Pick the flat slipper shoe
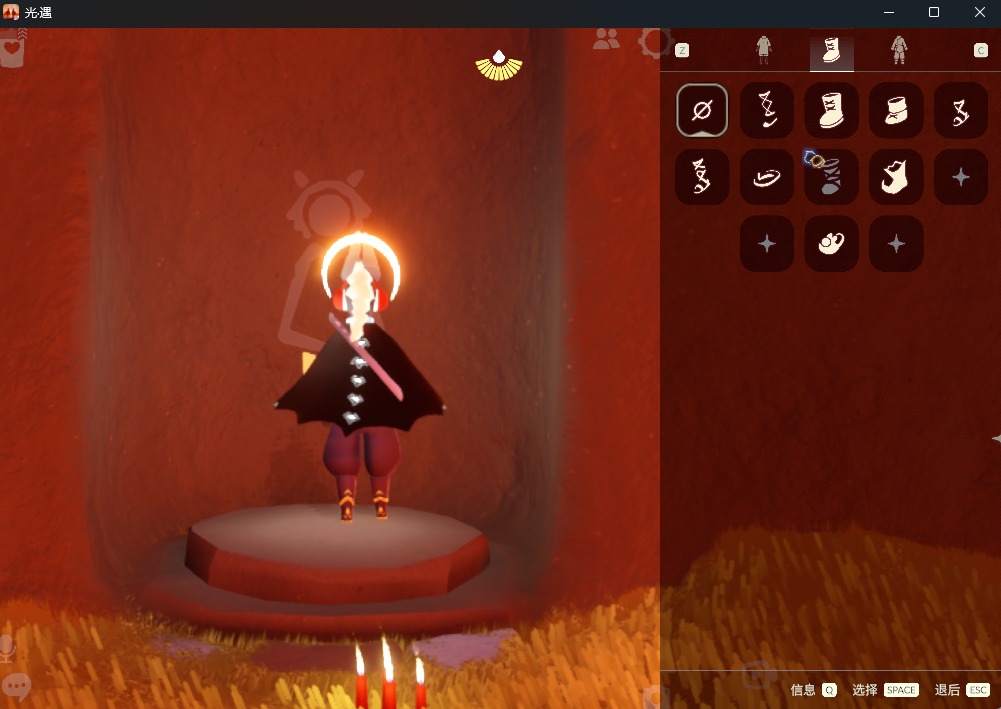The height and width of the screenshot is (709, 1001). point(767,177)
